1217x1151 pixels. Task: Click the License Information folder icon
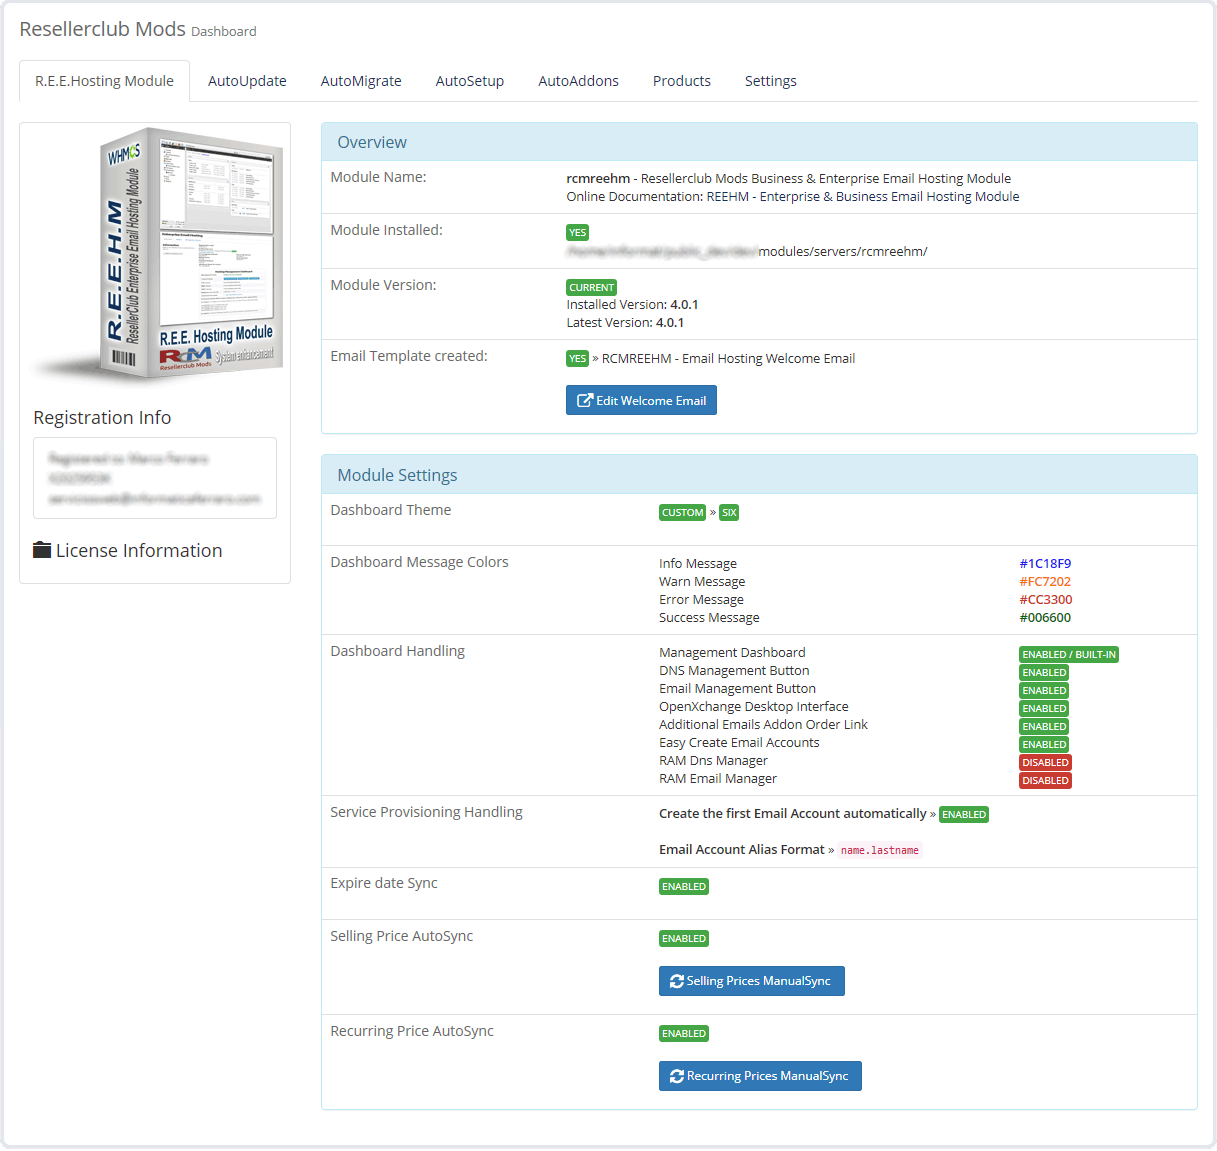tap(42, 550)
